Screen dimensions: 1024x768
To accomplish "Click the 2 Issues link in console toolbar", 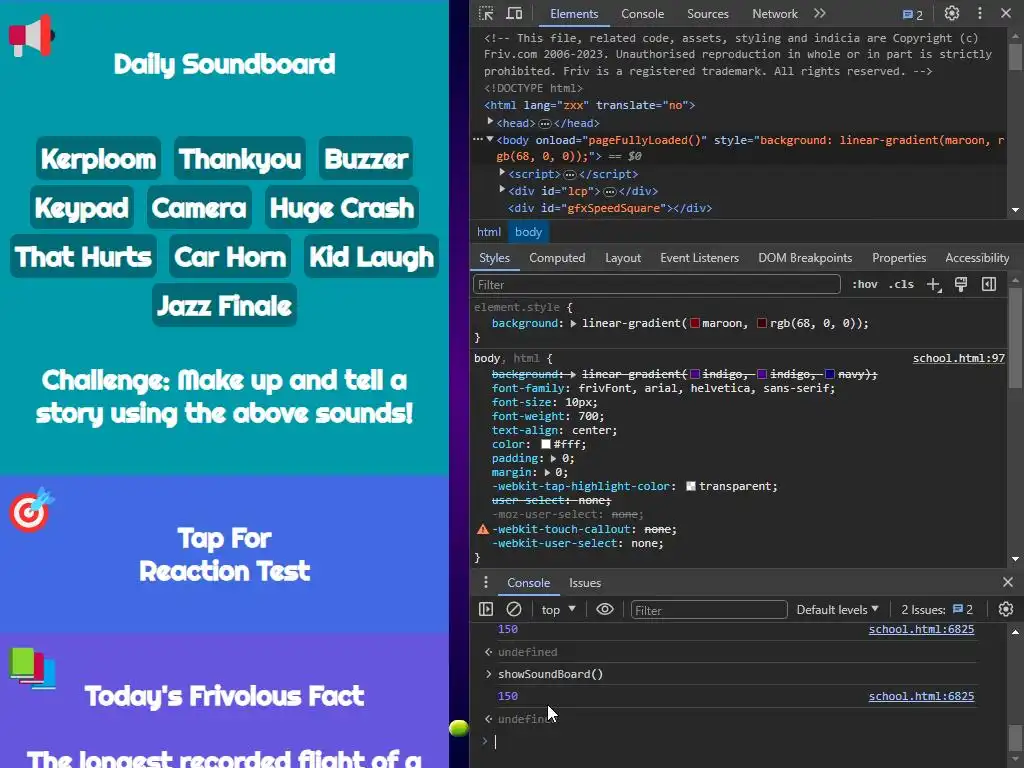I will pos(937,609).
